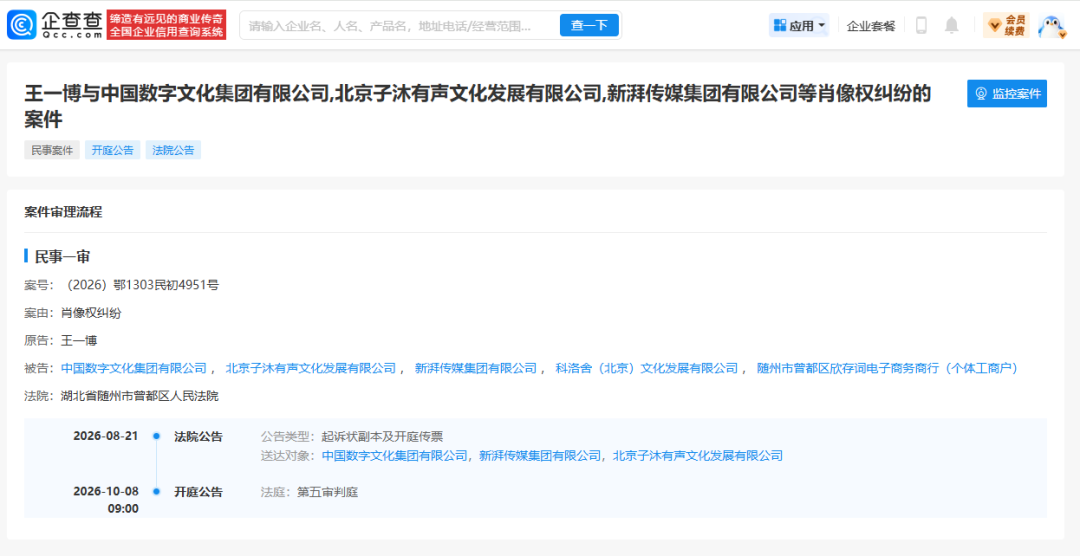Screen dimensions: 1080x556
Task: Select the 开庭公告 tag
Action: point(113,150)
